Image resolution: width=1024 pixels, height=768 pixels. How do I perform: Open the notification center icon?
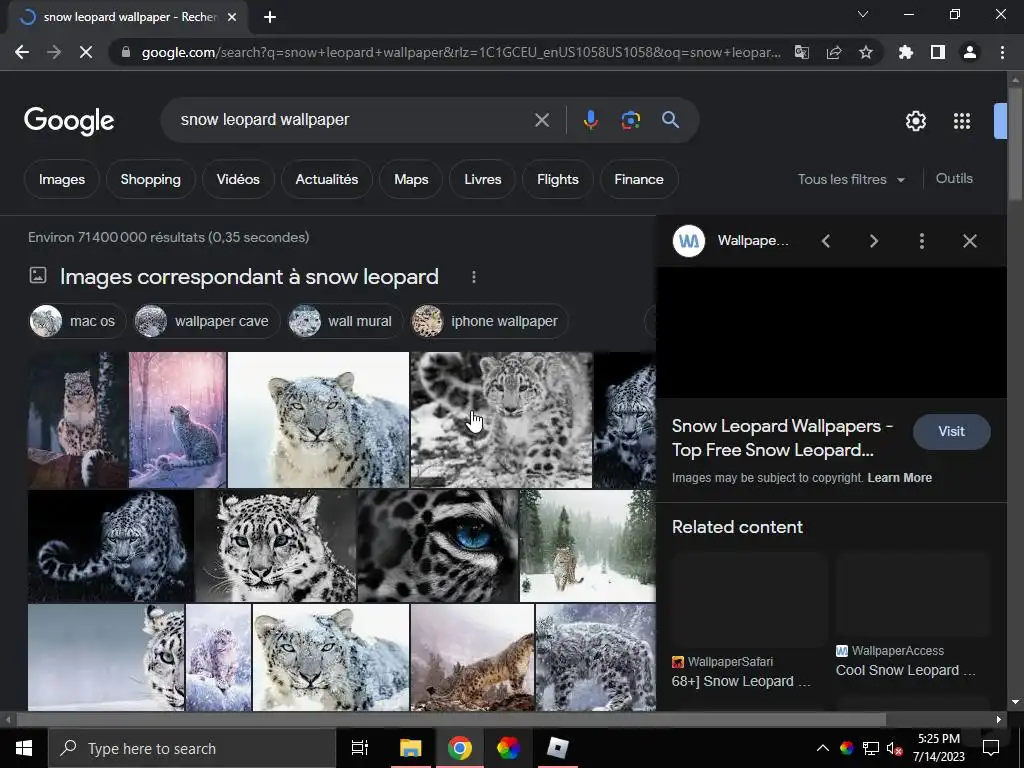[991, 748]
